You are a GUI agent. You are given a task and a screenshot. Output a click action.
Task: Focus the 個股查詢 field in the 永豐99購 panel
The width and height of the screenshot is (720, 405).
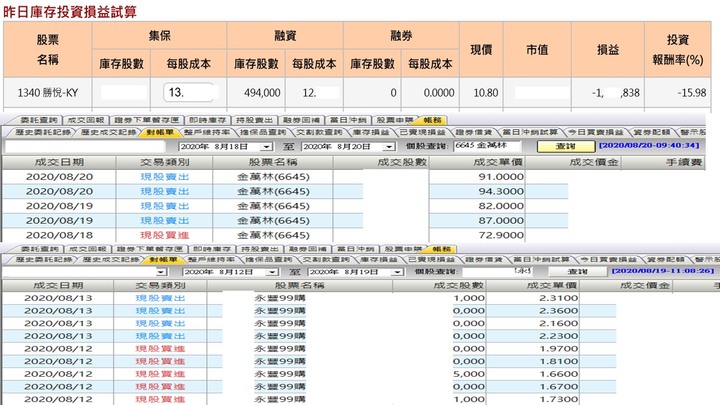[497, 271]
